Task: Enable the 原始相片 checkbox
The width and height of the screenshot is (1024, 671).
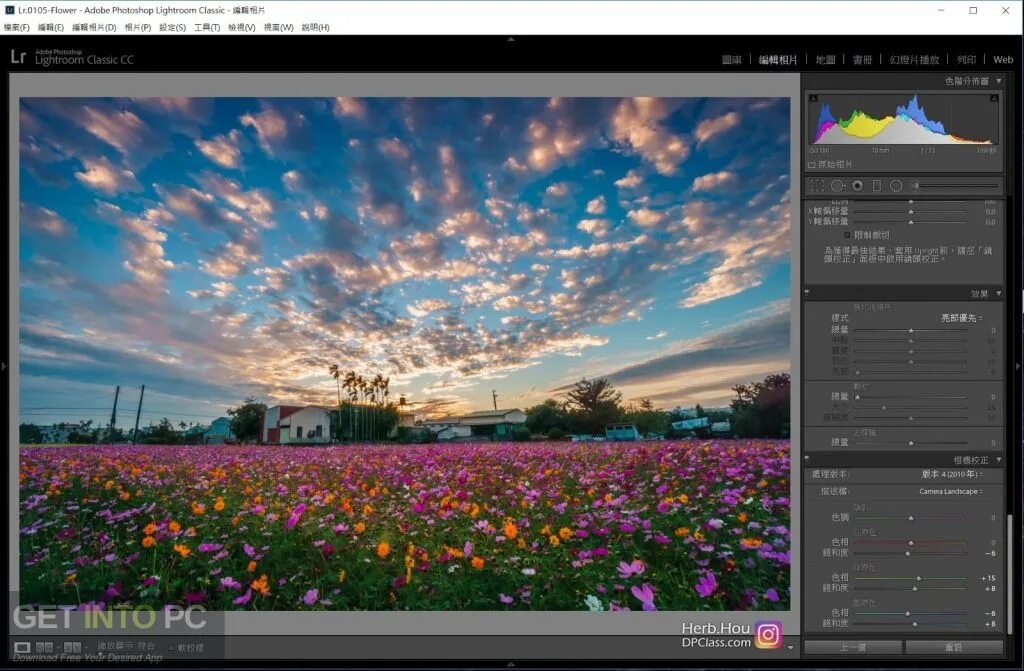Action: point(812,165)
